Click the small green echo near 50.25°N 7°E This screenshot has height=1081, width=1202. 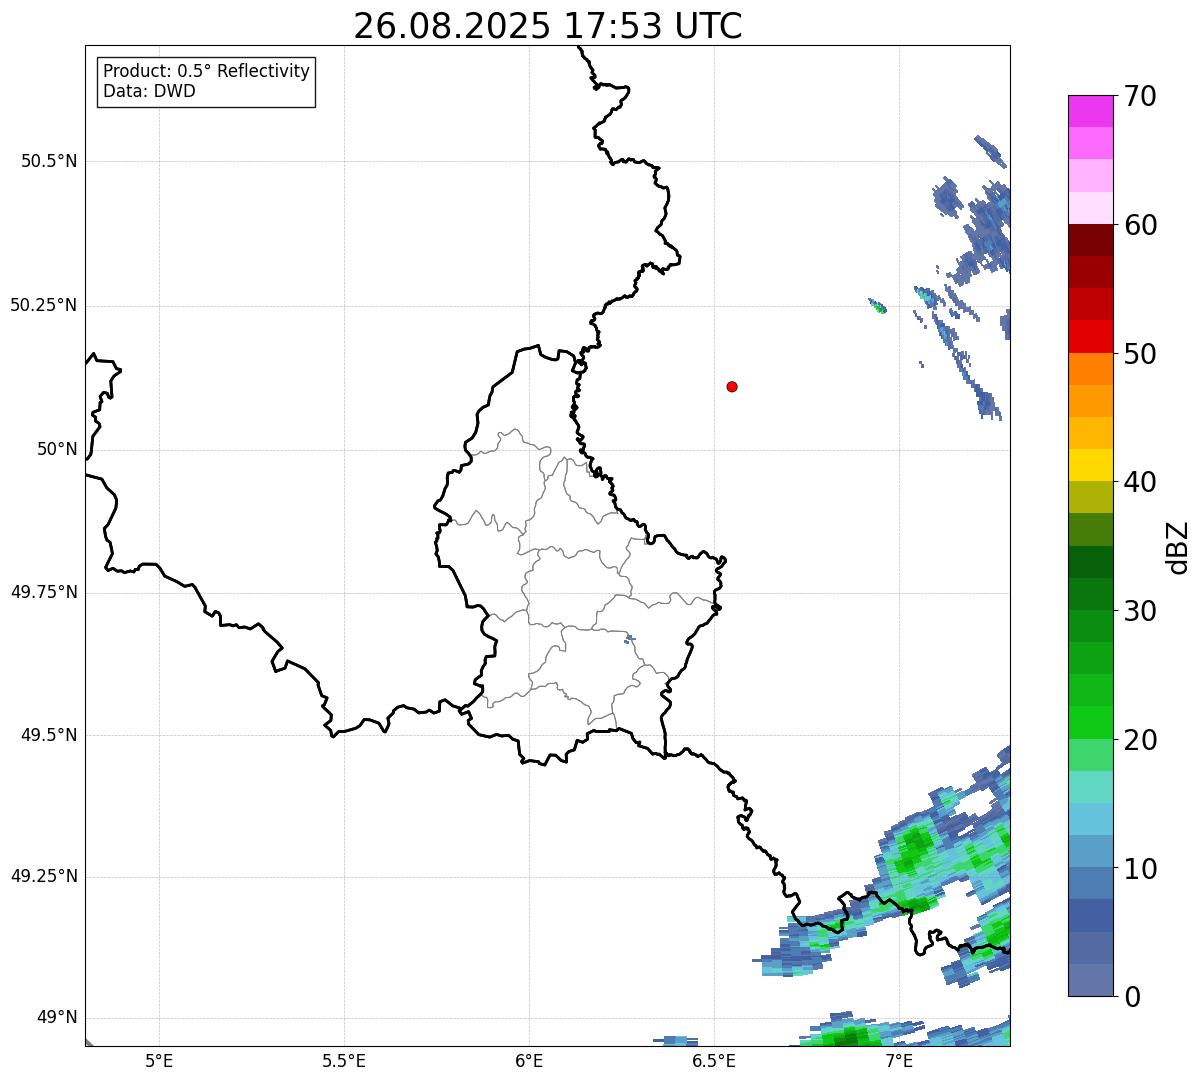point(877,305)
